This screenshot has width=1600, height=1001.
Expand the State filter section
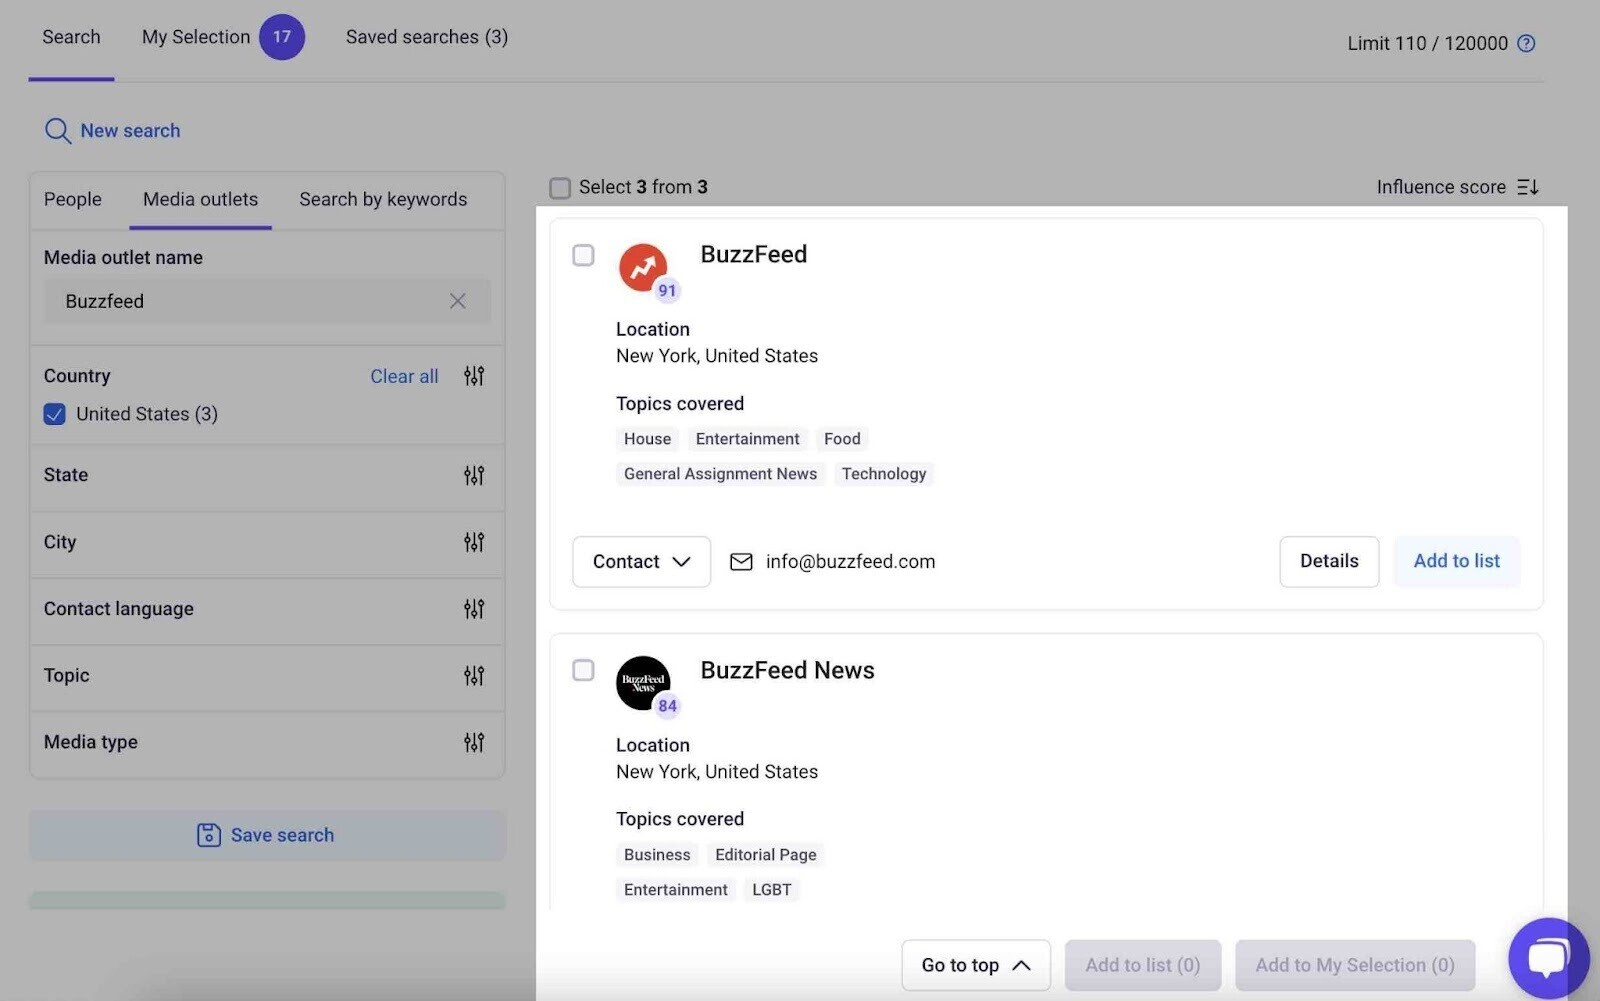point(266,475)
